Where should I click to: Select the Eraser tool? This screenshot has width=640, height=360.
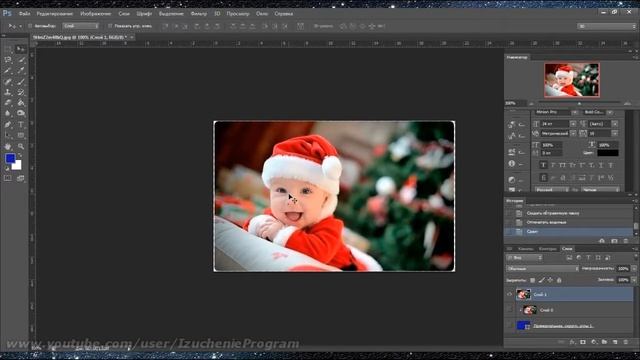tap(8, 103)
